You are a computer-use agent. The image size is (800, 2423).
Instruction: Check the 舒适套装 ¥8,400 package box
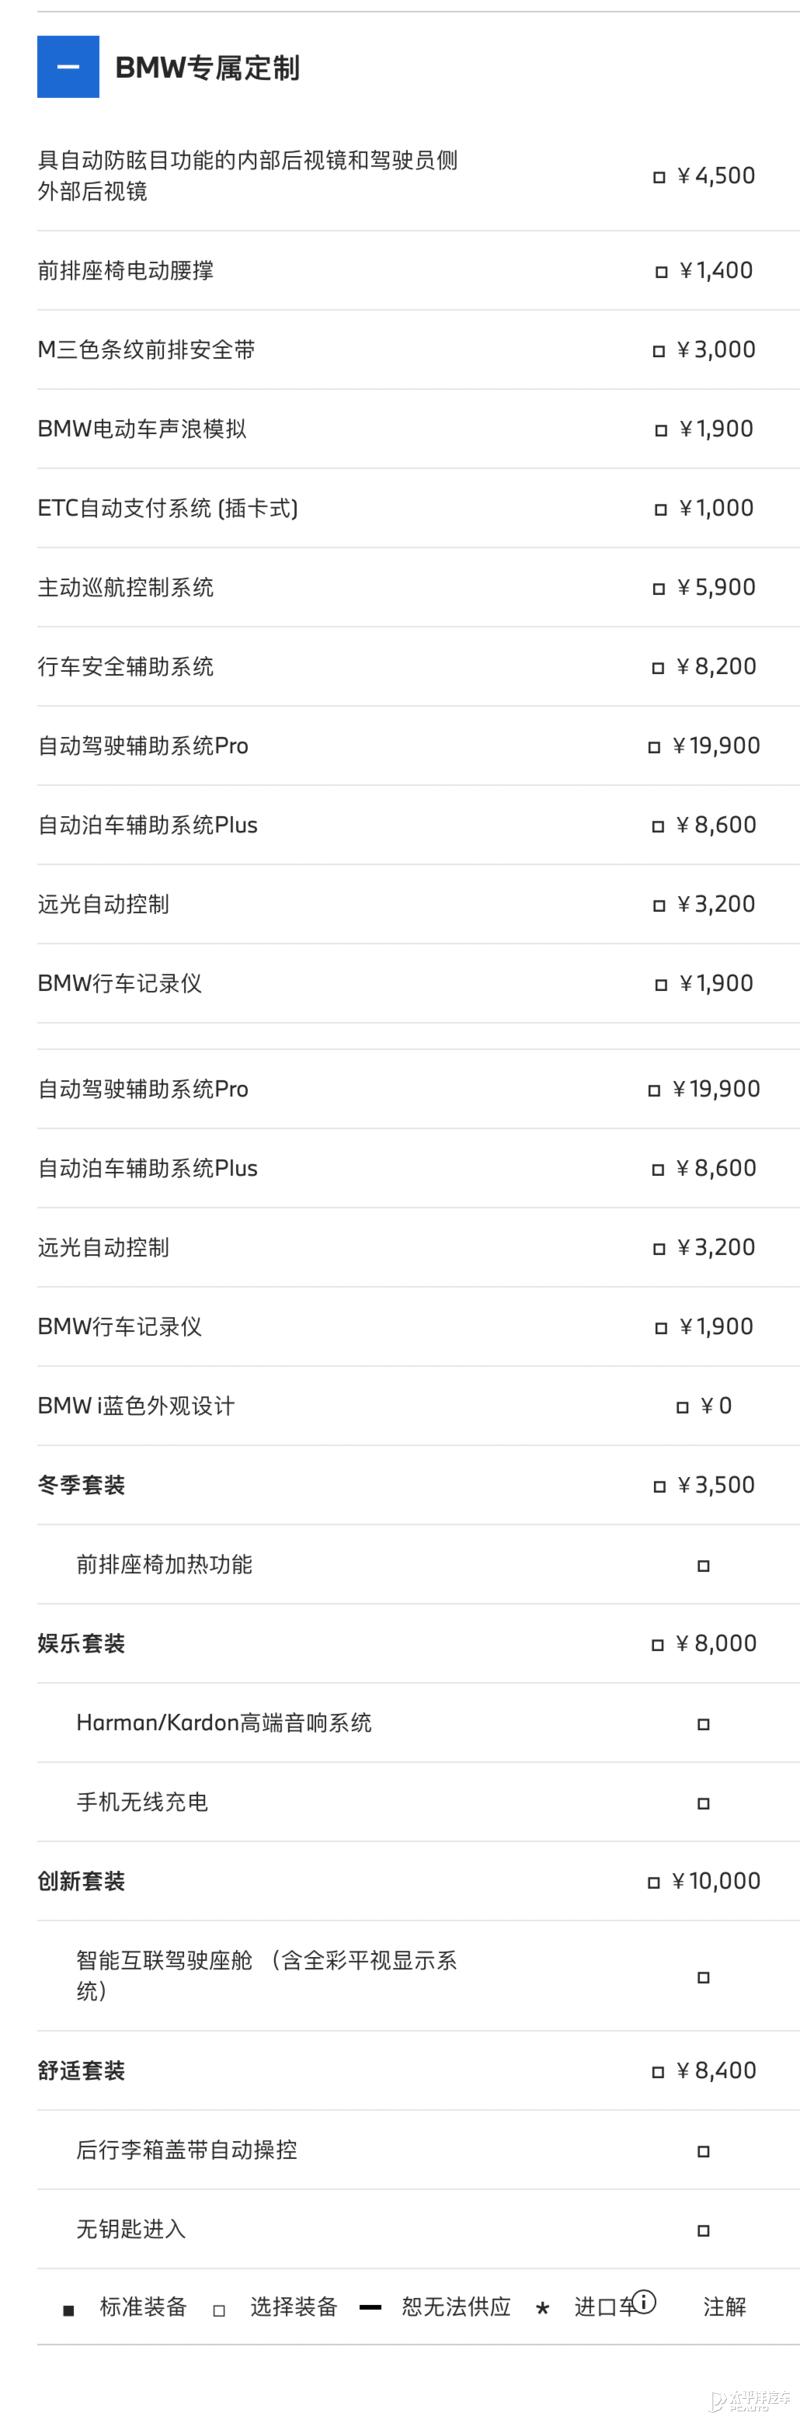[658, 2072]
